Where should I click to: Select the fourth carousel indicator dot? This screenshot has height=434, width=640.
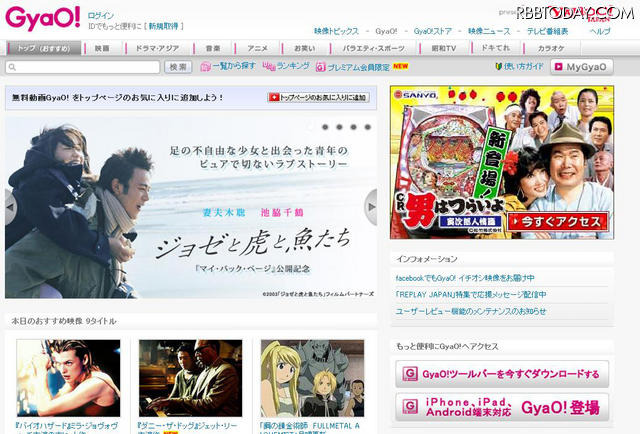tap(368, 127)
